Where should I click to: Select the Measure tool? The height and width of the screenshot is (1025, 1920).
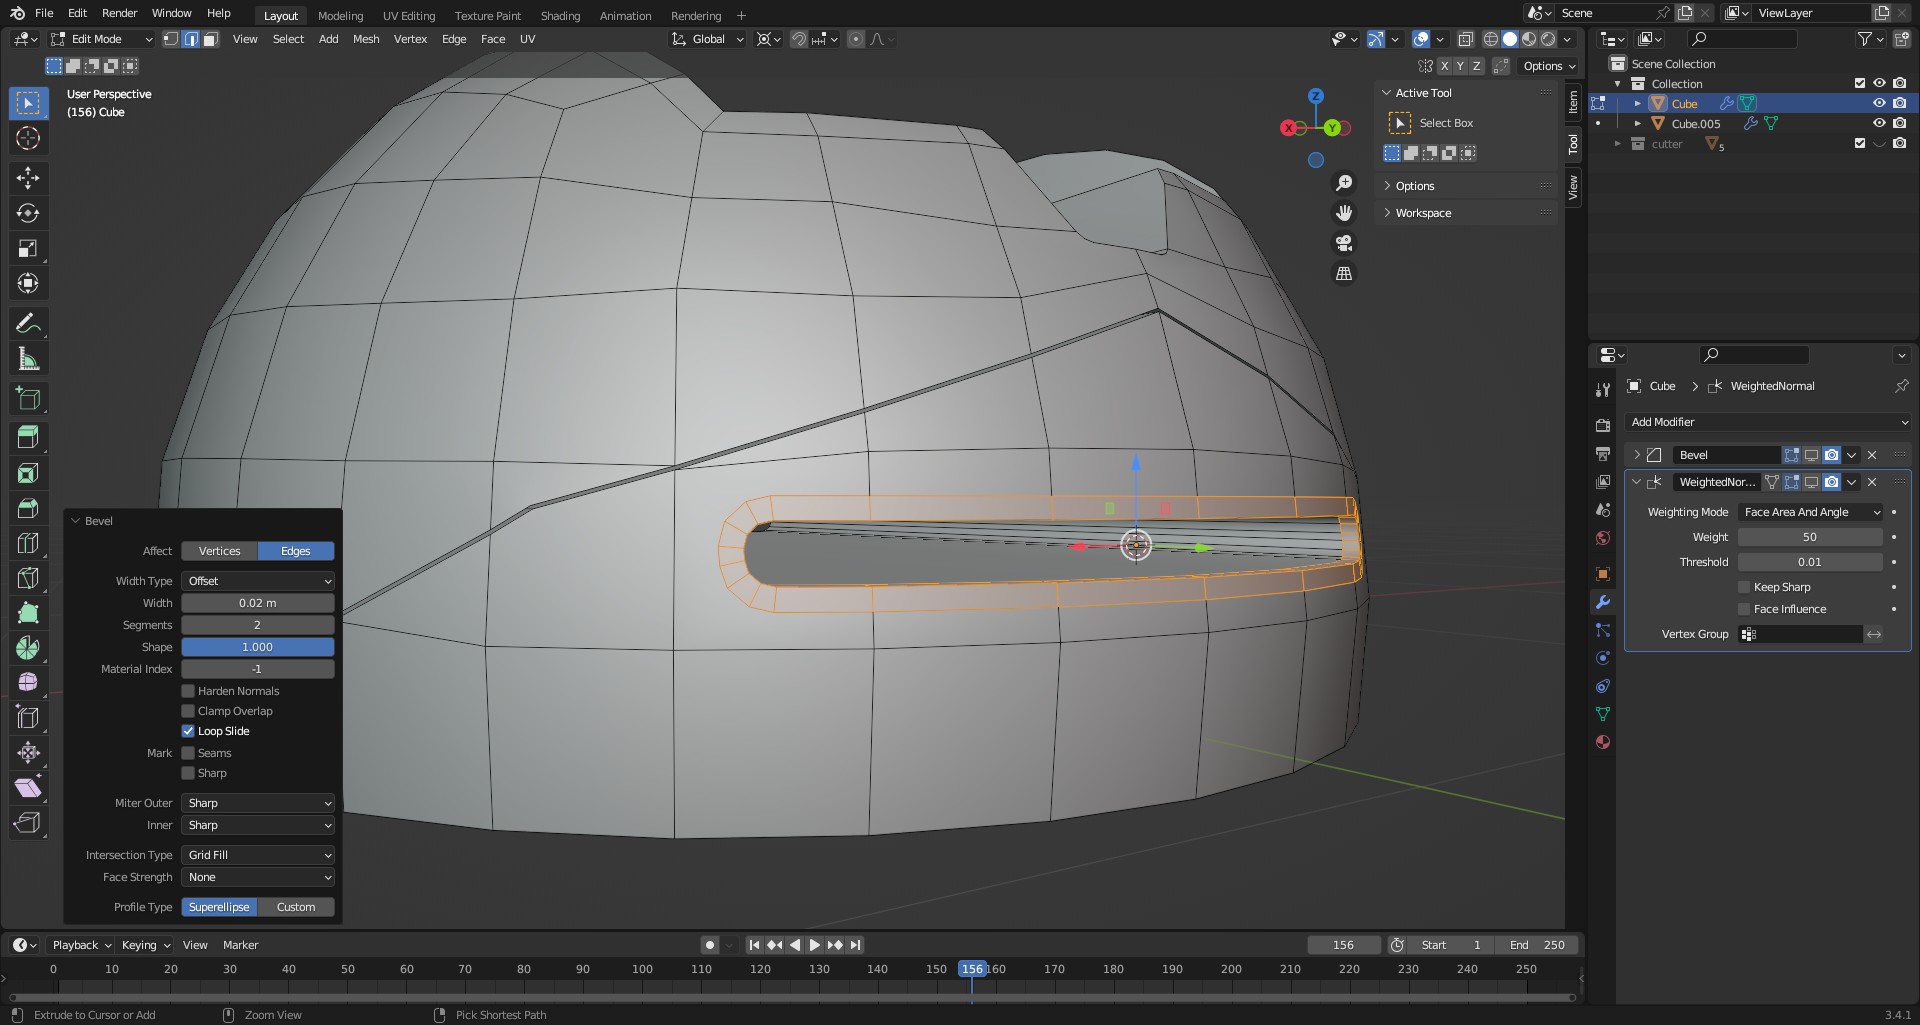(x=28, y=359)
